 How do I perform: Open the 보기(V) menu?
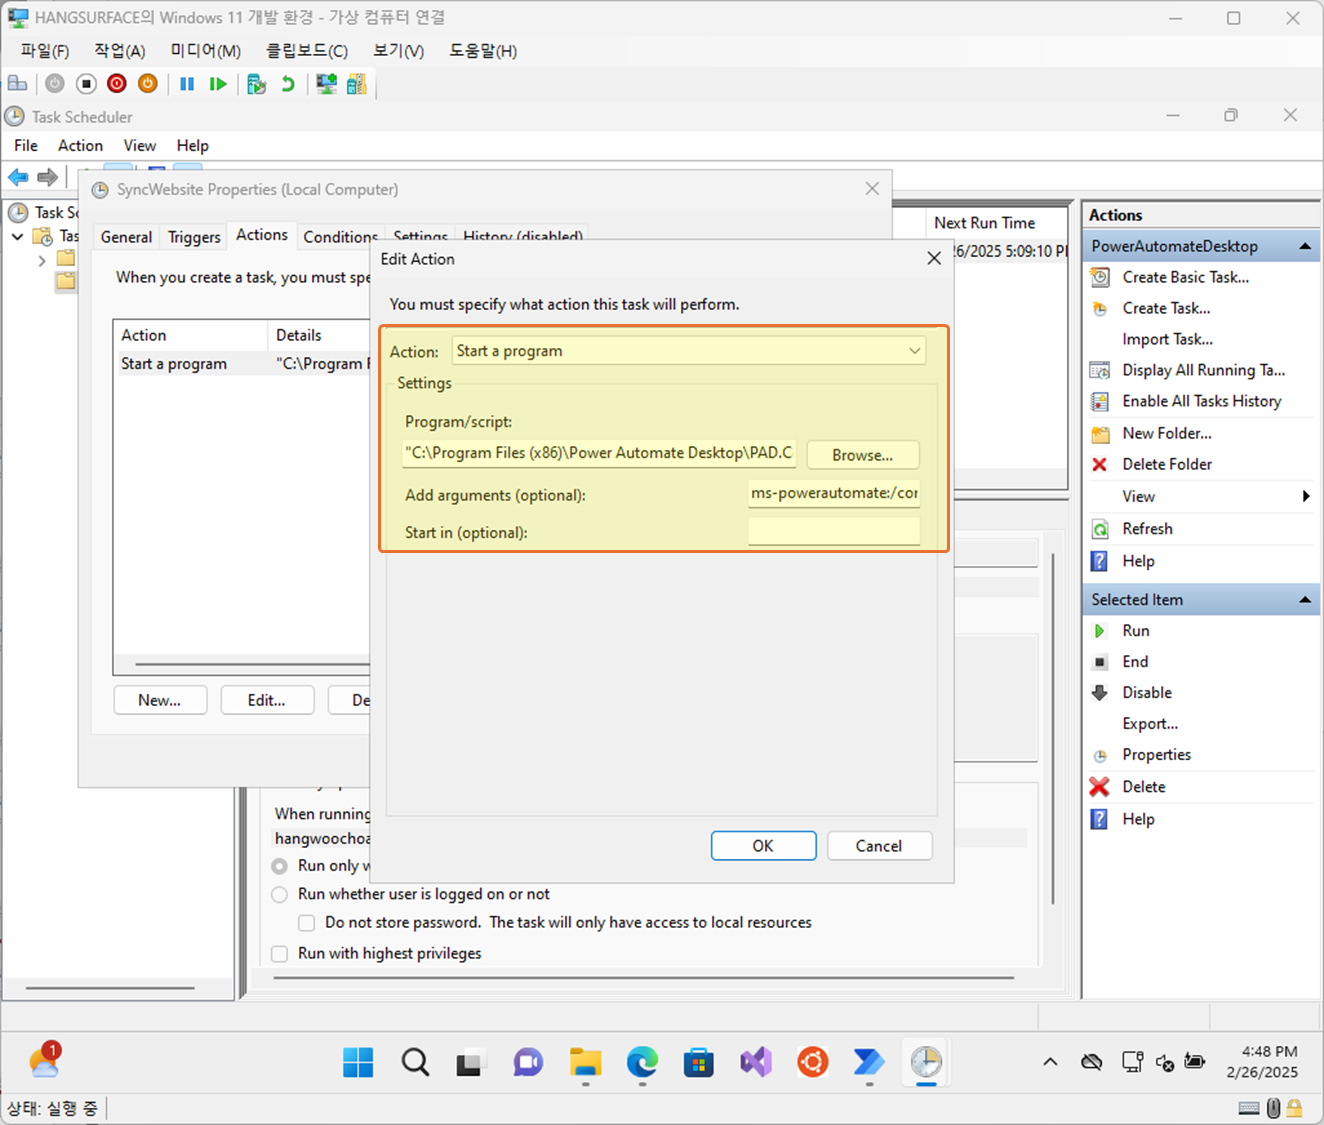pyautogui.click(x=399, y=51)
